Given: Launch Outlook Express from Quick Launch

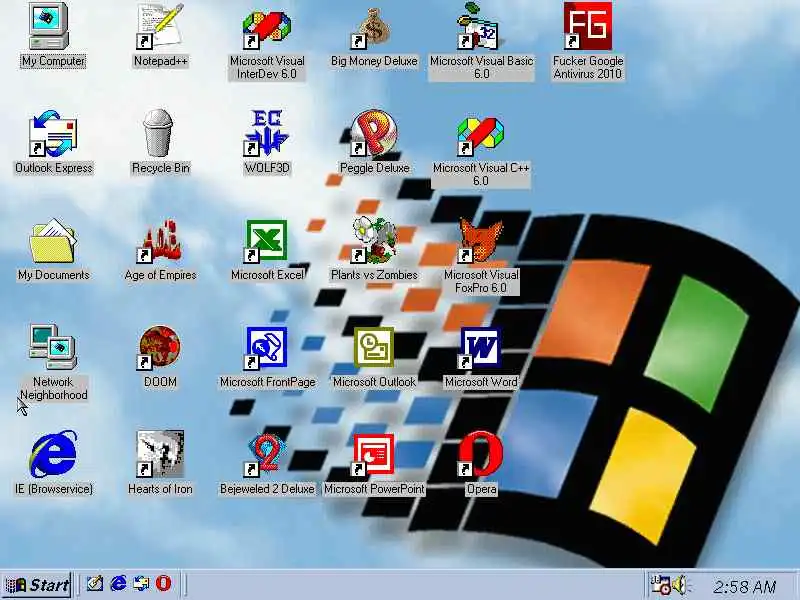Looking at the screenshot, I should click(141, 583).
